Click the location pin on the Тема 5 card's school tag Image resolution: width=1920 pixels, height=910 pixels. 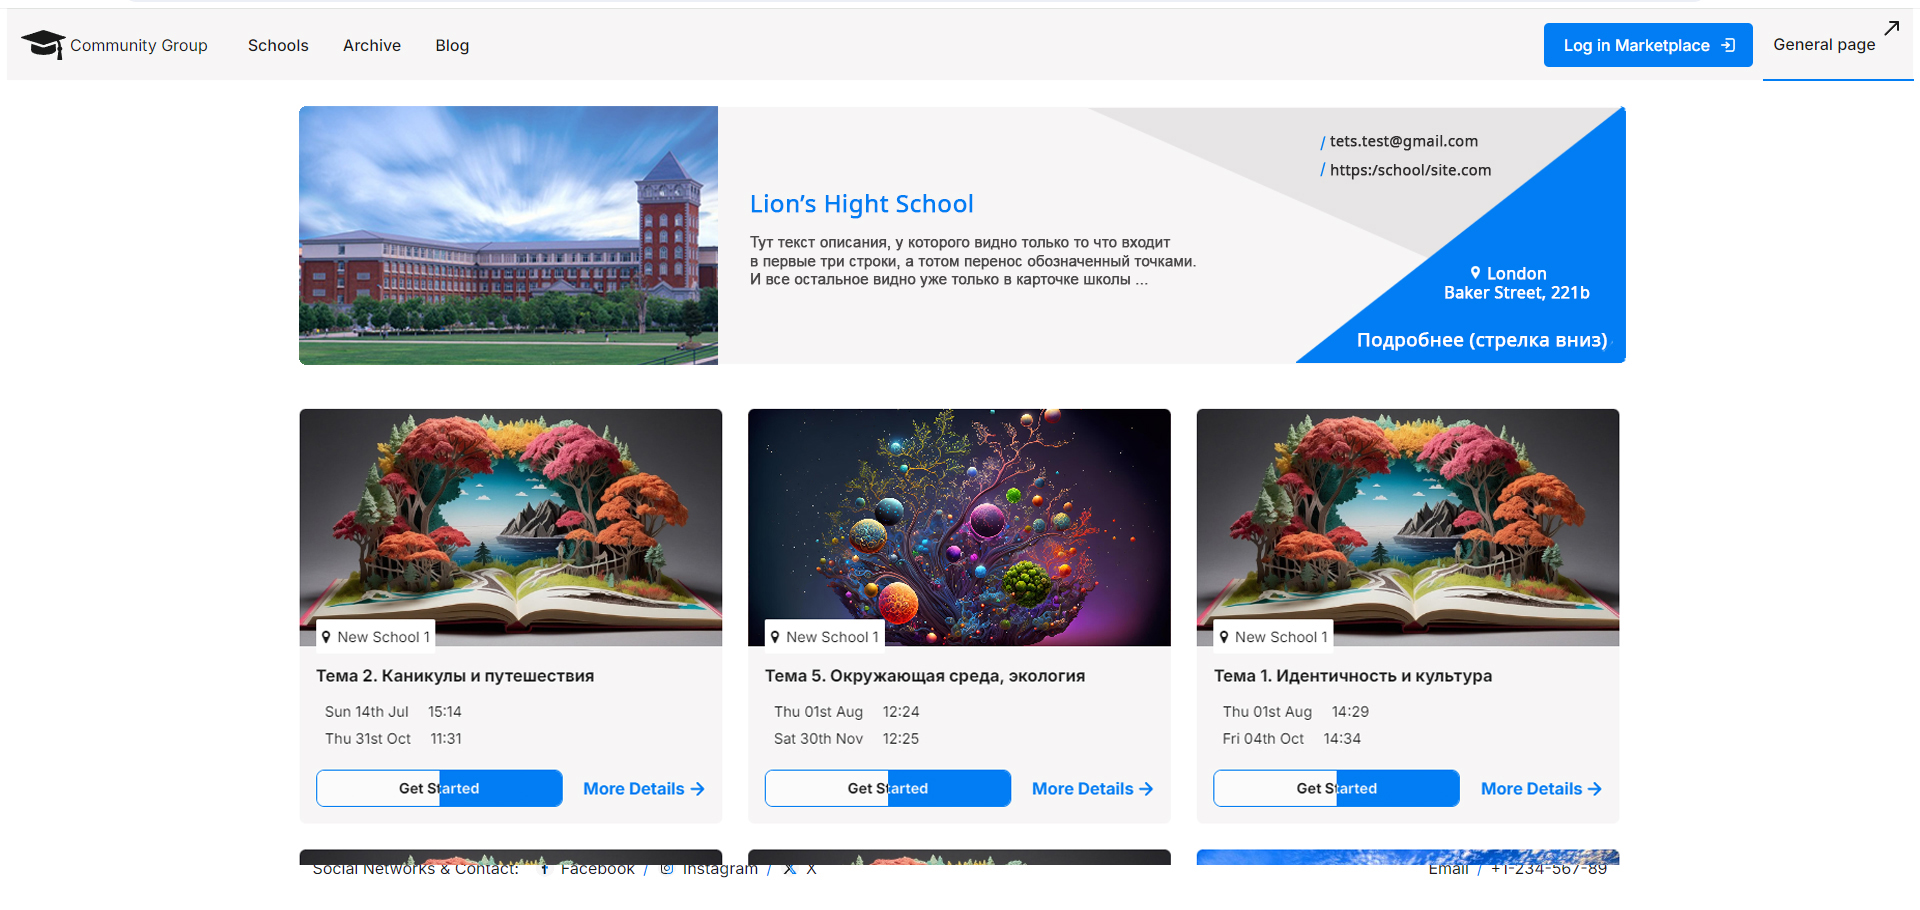point(775,637)
